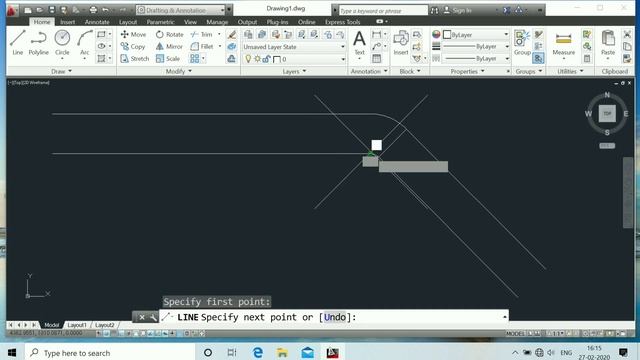Click the Undo option in command line
640x360 pixels.
coord(334,317)
